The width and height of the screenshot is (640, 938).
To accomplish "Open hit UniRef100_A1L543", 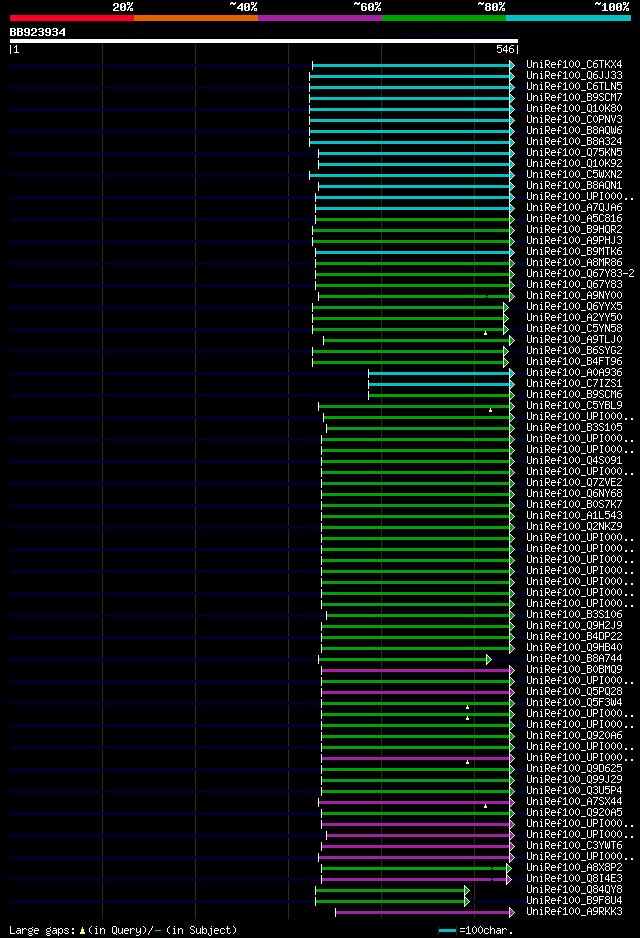I will pyautogui.click(x=574, y=515).
